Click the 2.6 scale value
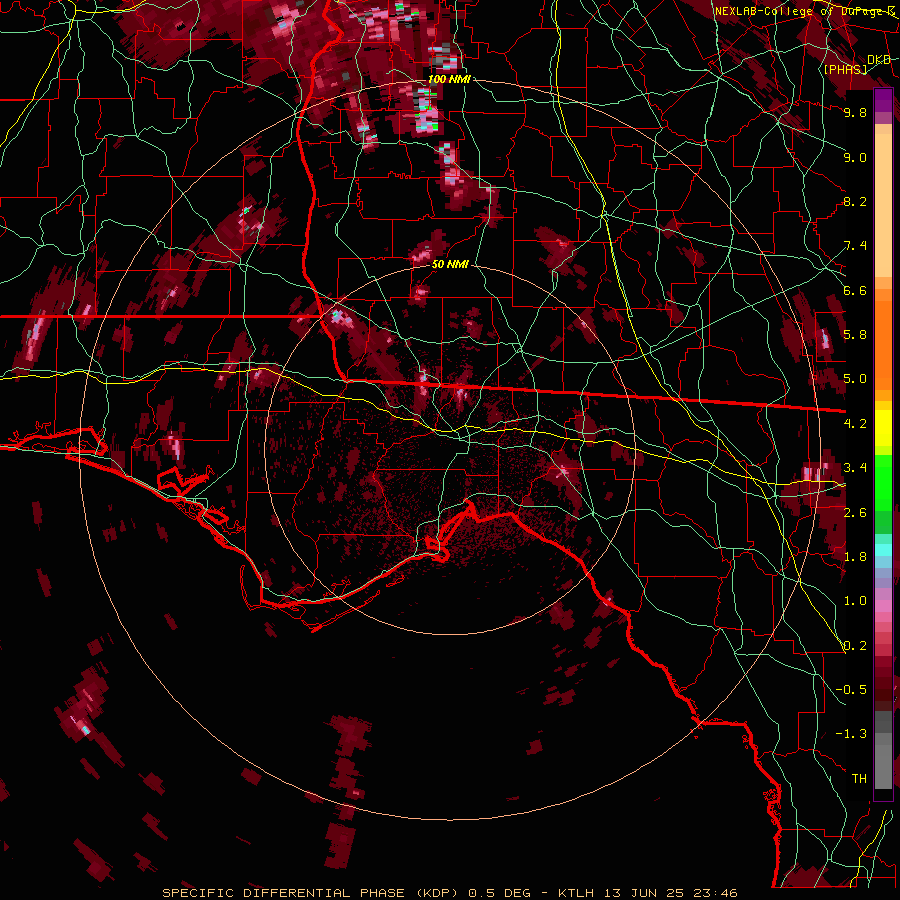The height and width of the screenshot is (900, 900). (855, 513)
